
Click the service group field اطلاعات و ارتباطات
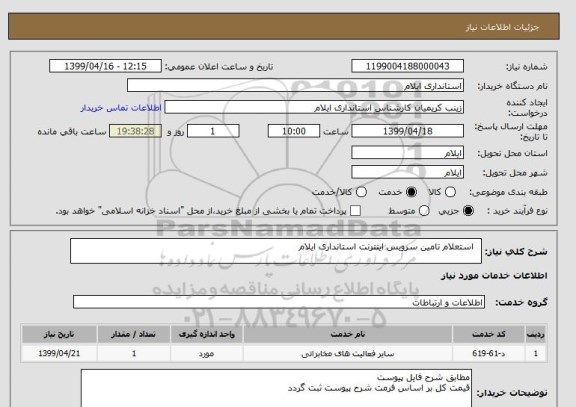pyautogui.click(x=279, y=302)
